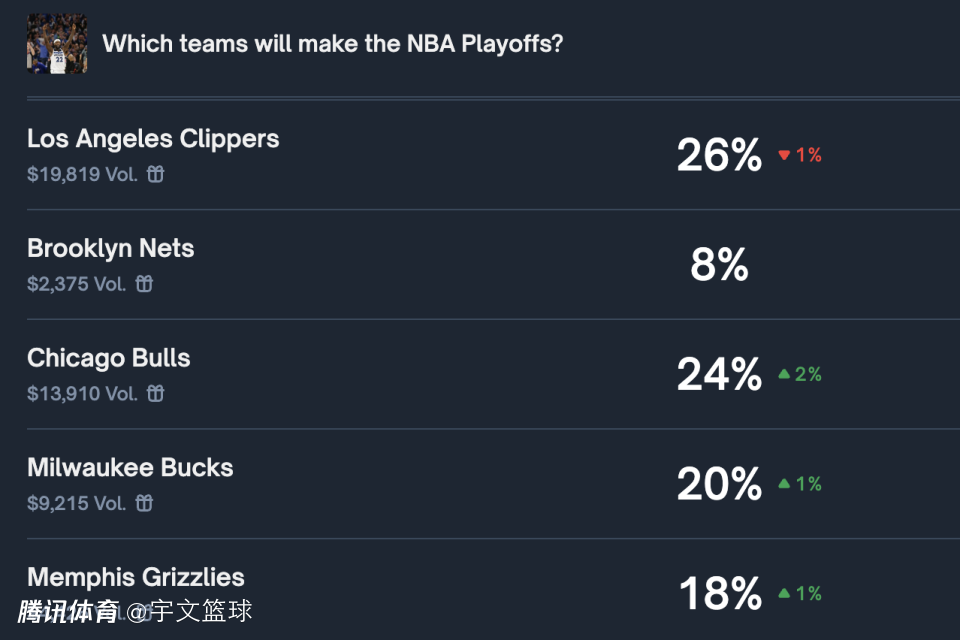Open the NBA Playoffs market thumbnail image
This screenshot has width=960, height=640.
(x=57, y=43)
